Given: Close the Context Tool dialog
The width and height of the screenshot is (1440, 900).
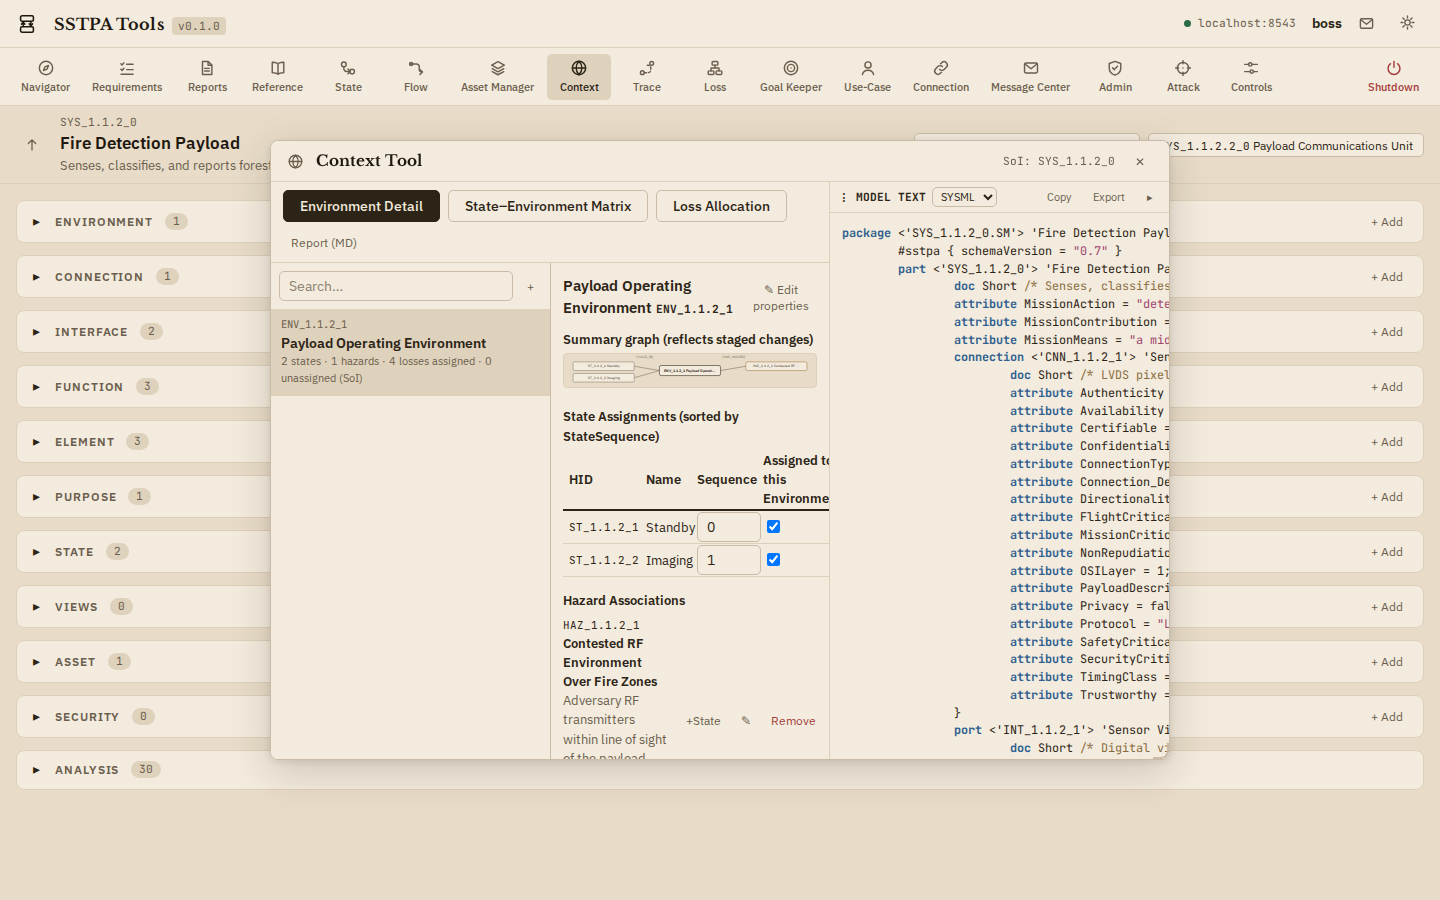Looking at the screenshot, I should coord(1140,161).
